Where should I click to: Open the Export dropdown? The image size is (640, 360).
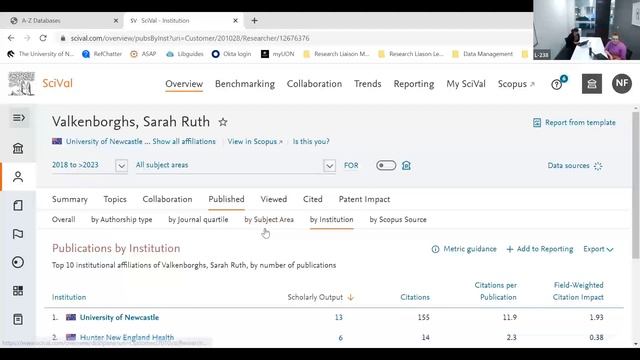(x=598, y=249)
